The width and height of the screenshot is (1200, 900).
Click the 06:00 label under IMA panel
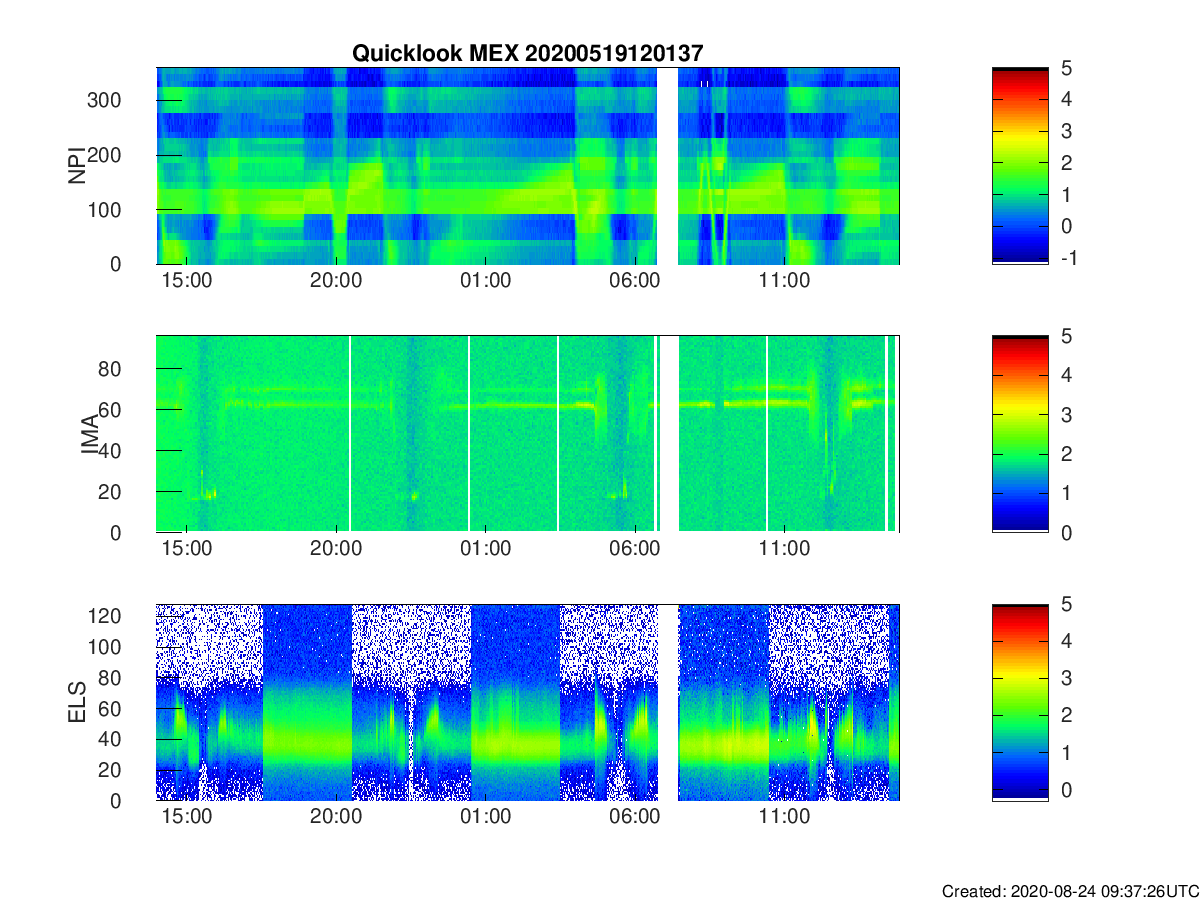pyautogui.click(x=635, y=549)
